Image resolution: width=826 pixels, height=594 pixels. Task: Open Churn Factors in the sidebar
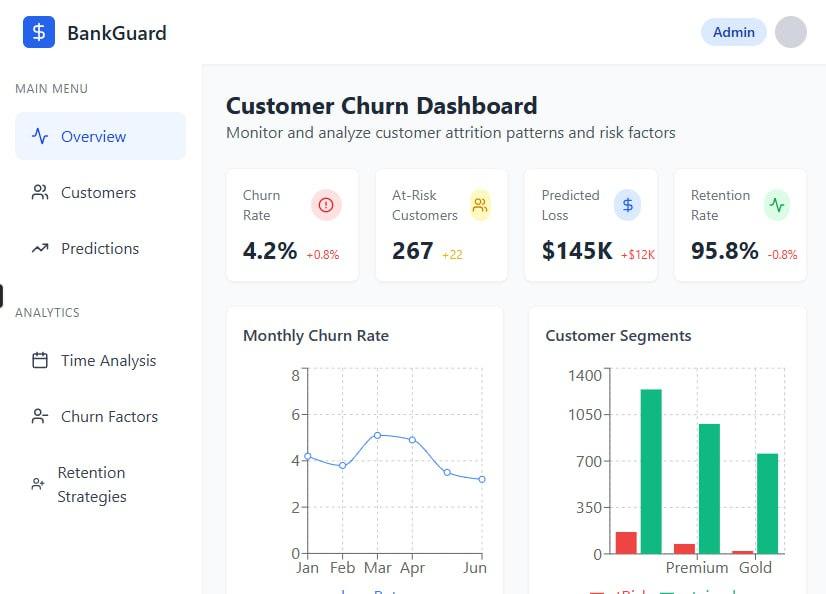(x=101, y=416)
